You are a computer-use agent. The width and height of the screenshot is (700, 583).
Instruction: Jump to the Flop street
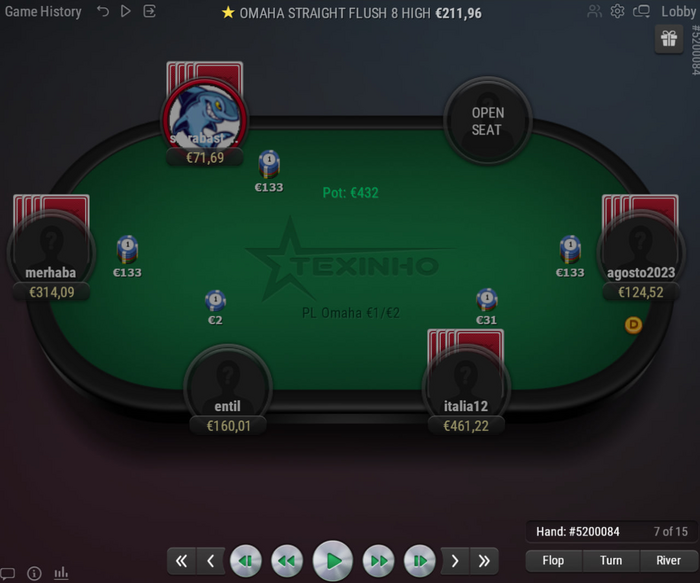click(554, 561)
